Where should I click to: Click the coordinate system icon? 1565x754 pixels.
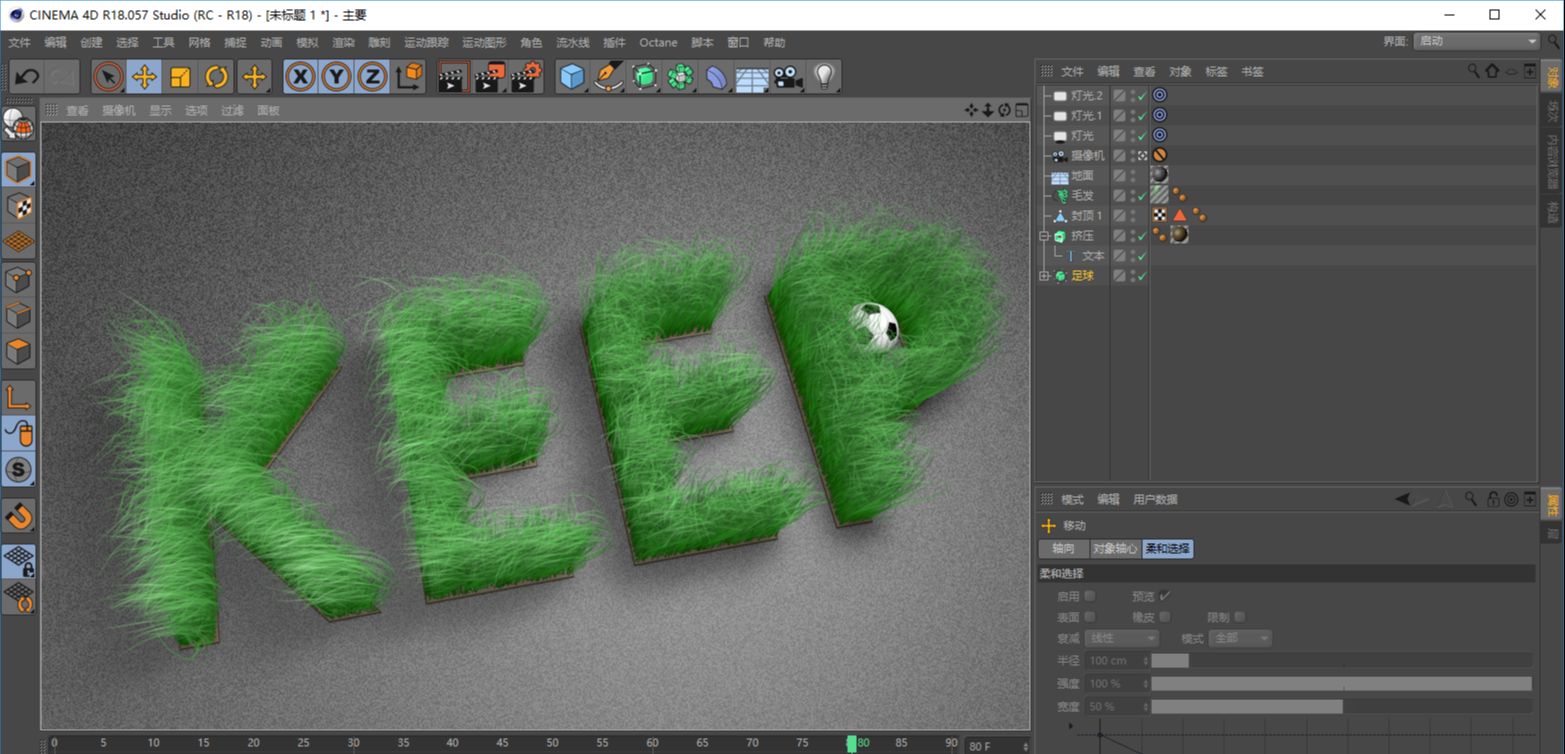tap(409, 77)
